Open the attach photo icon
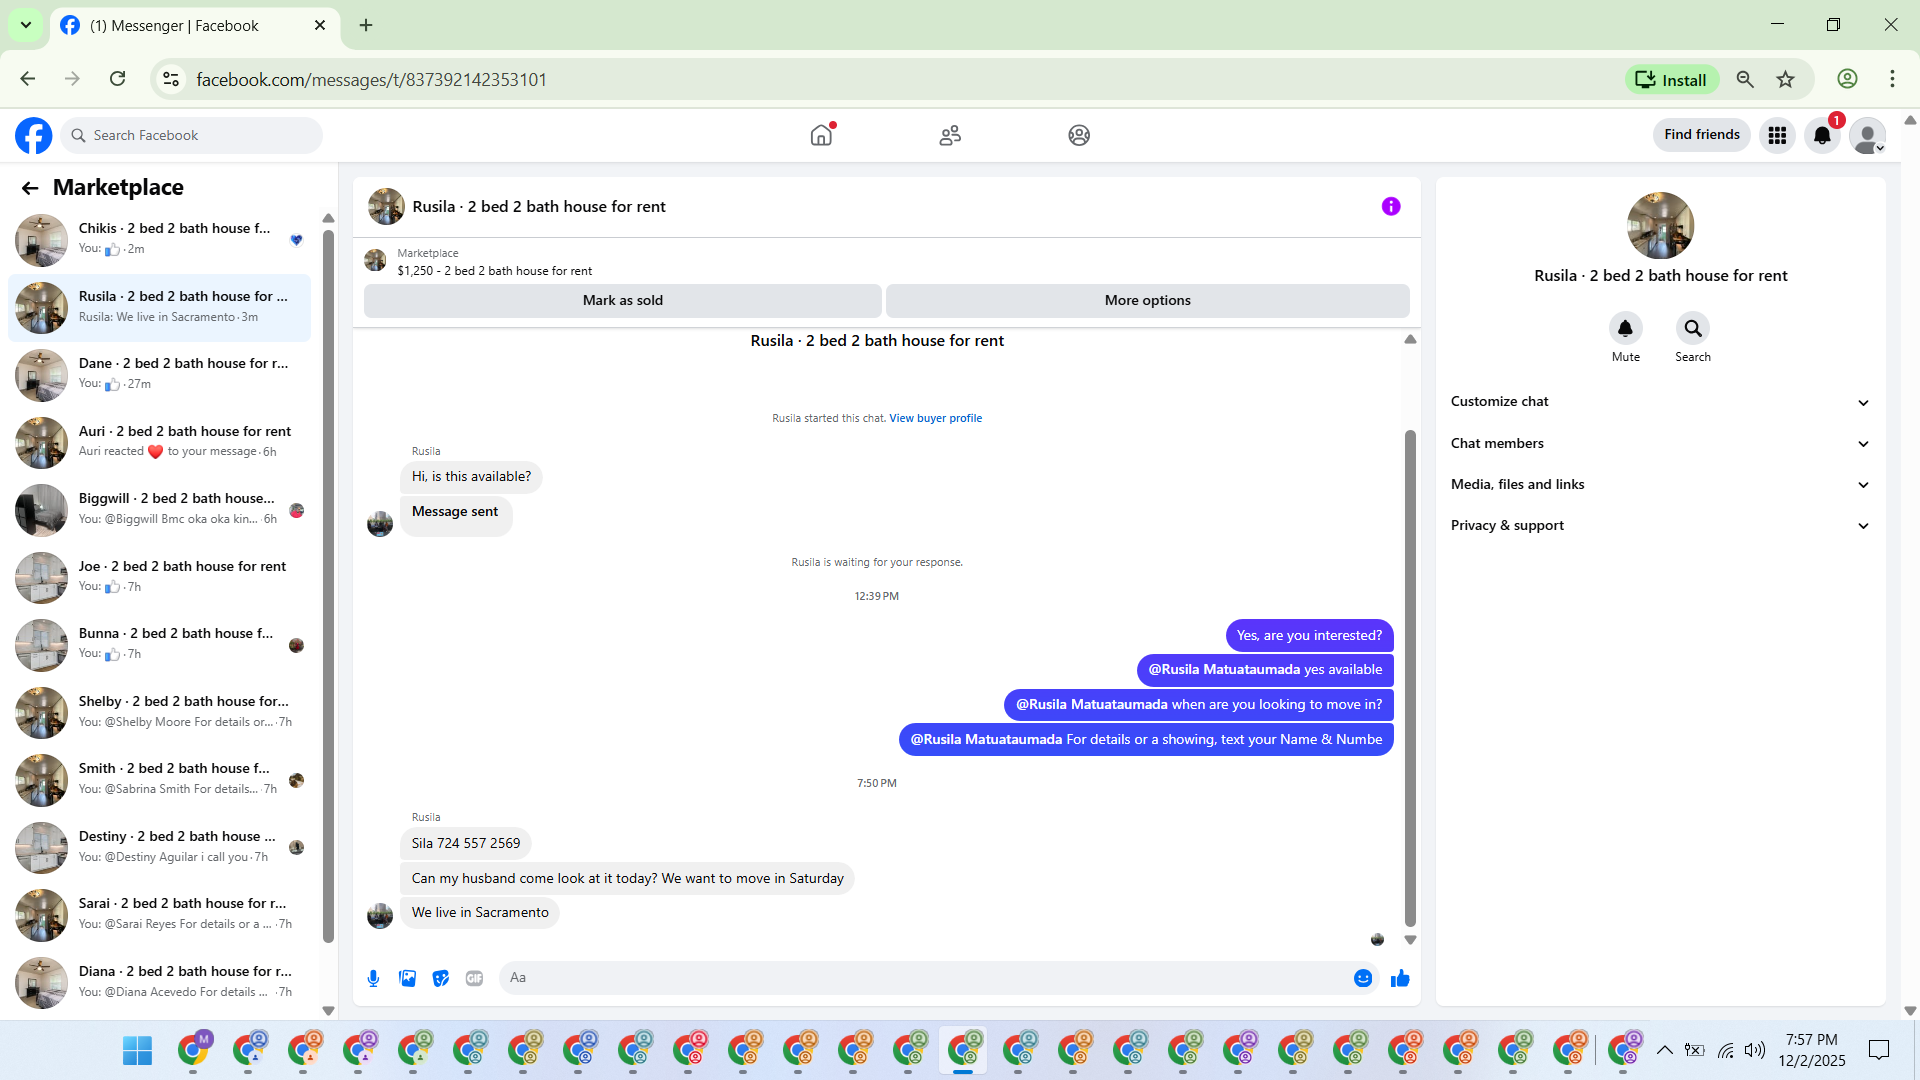This screenshot has height=1080, width=1920. point(407,978)
